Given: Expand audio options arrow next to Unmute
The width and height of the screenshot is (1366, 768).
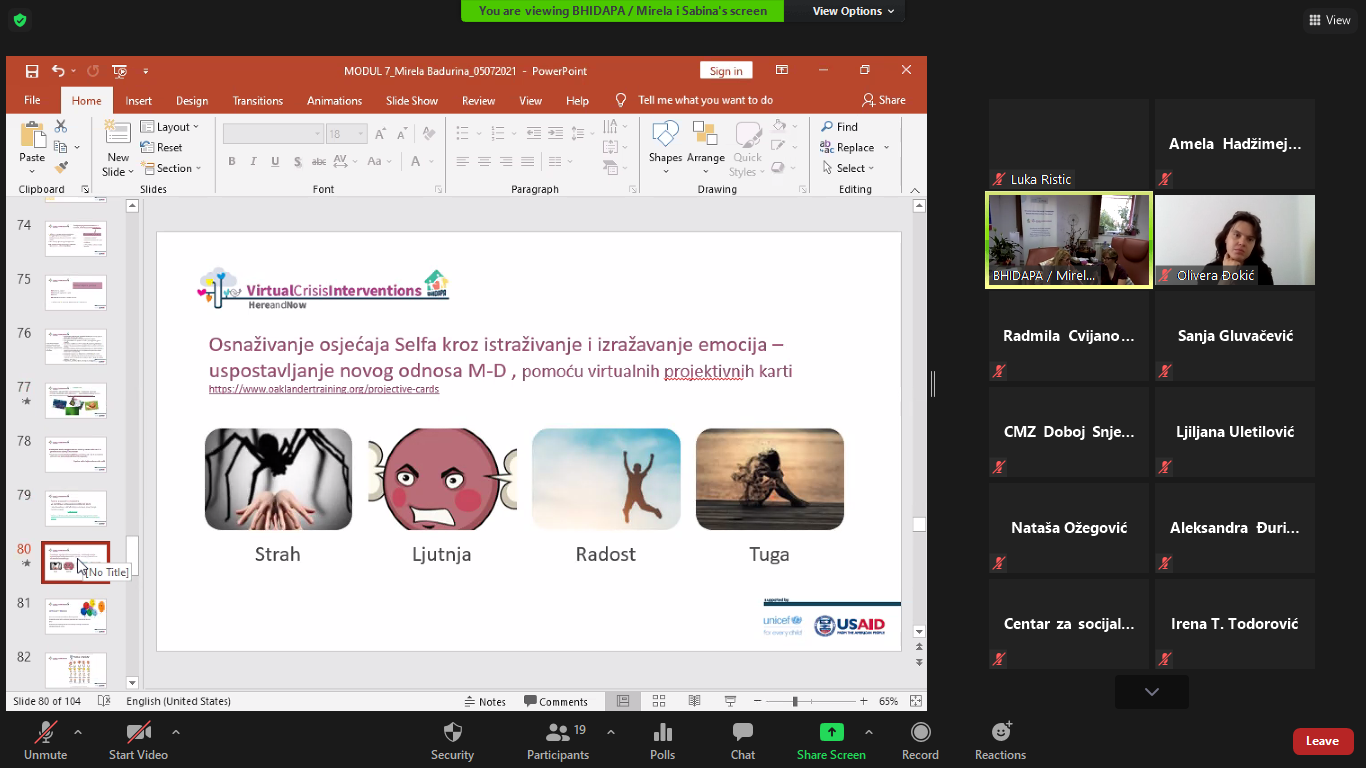Looking at the screenshot, I should point(78,731).
